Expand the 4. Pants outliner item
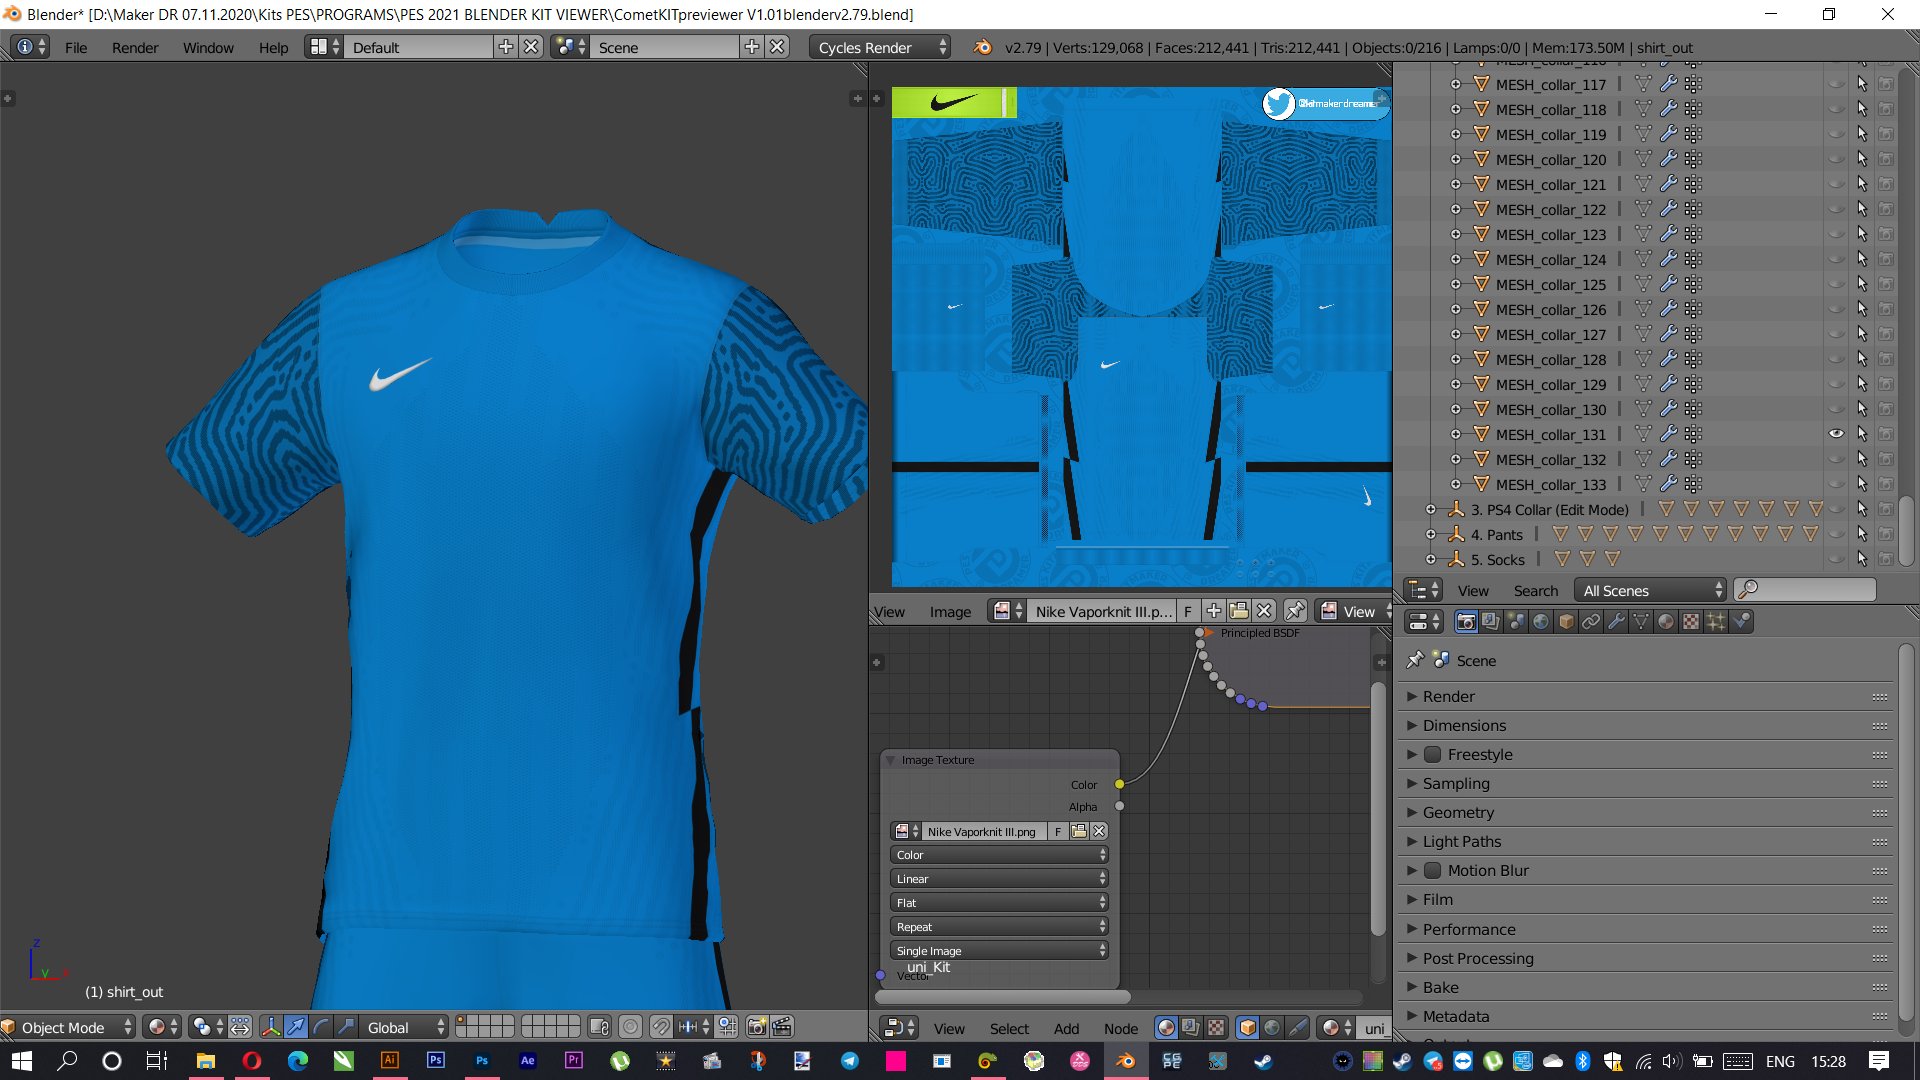Viewport: 1920px width, 1080px height. click(x=1431, y=534)
